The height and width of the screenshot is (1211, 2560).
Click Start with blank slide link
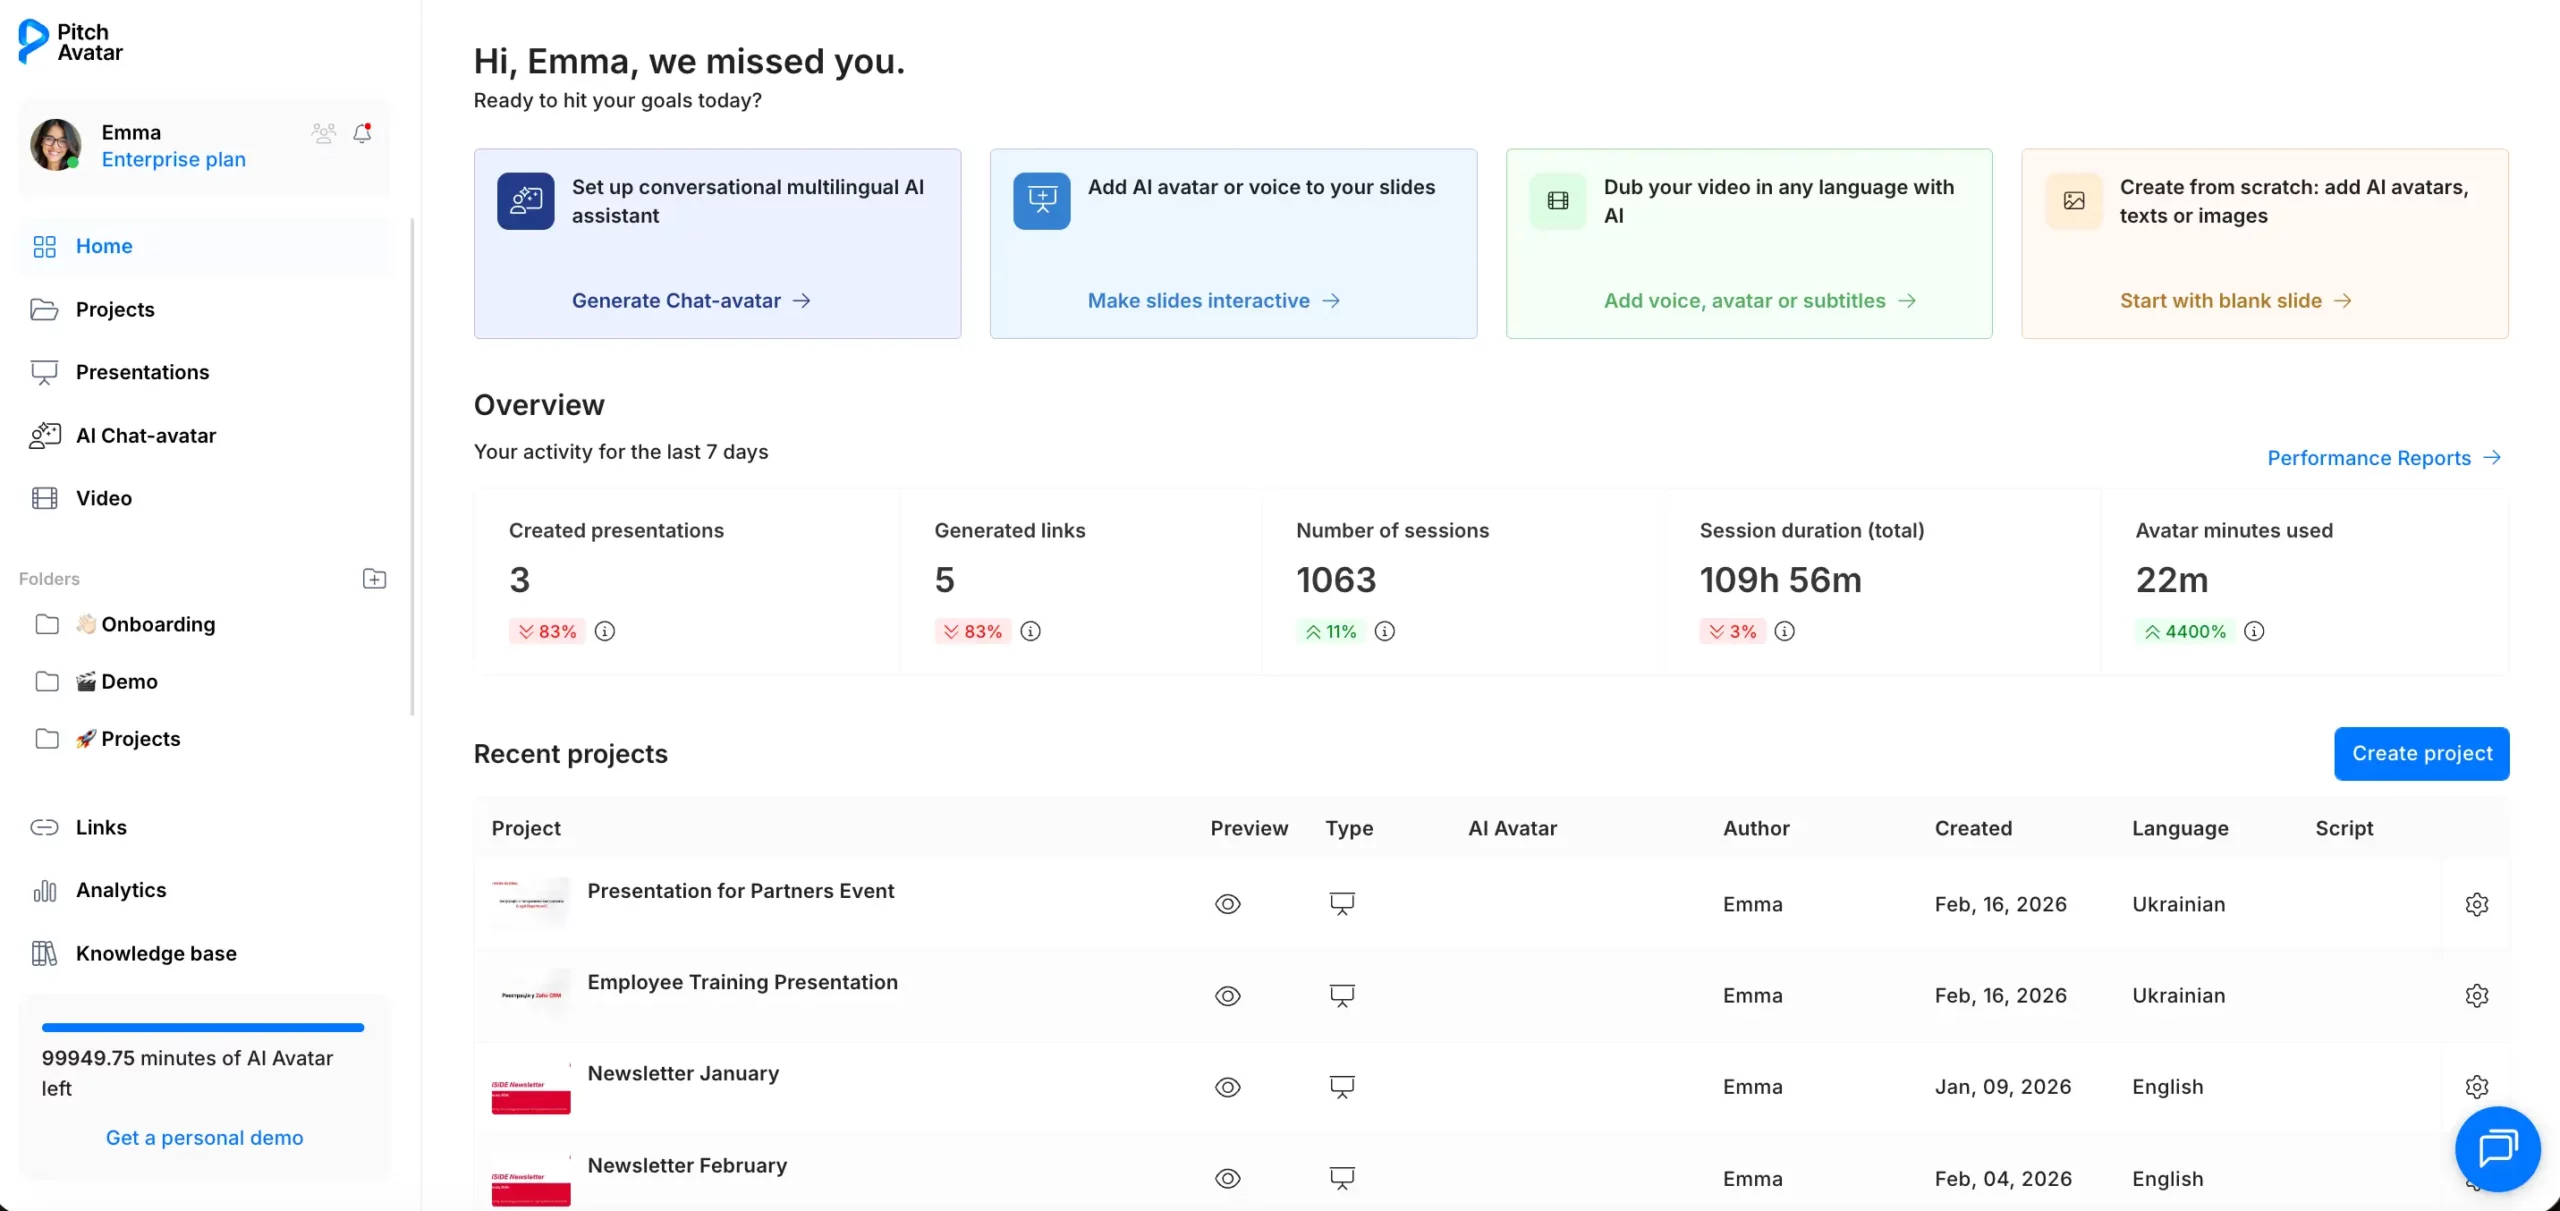click(2235, 301)
